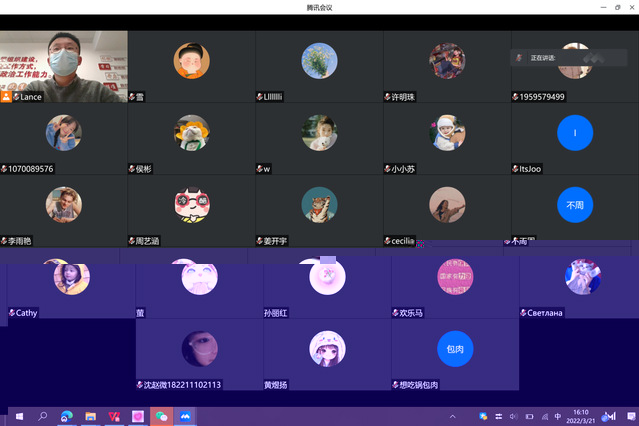This screenshot has height=426, width=639.
Task: Click the name label 1959579499
Action: tap(542, 97)
